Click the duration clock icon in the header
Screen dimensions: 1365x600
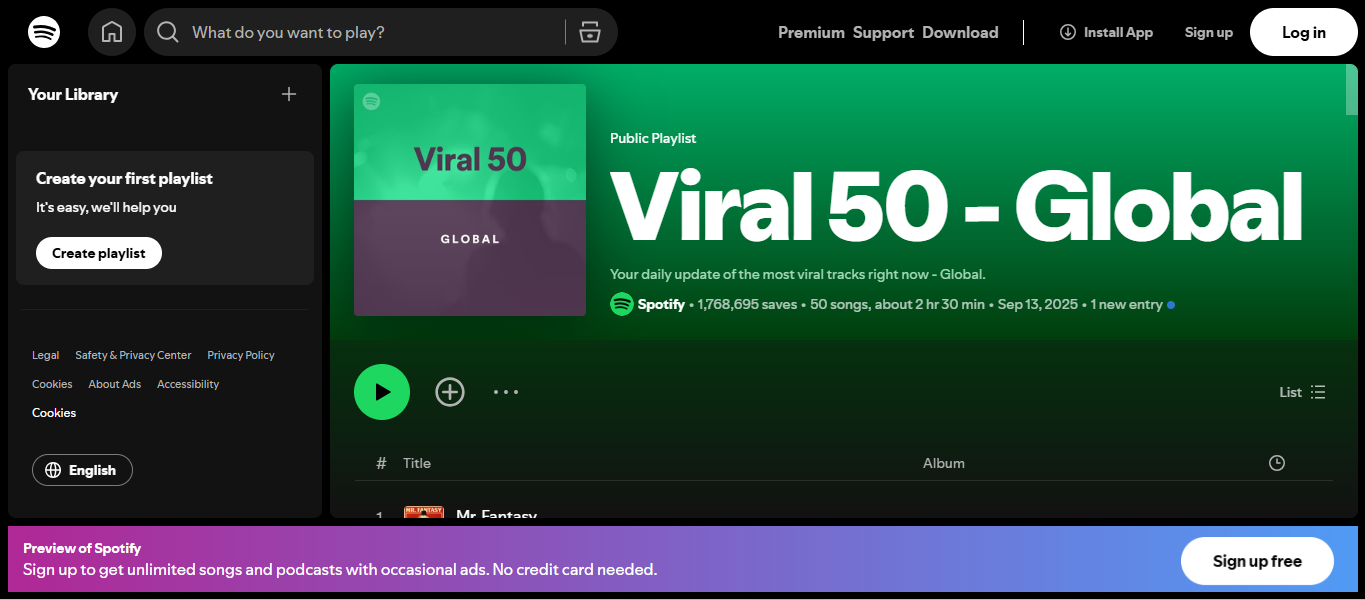[x=1276, y=462]
